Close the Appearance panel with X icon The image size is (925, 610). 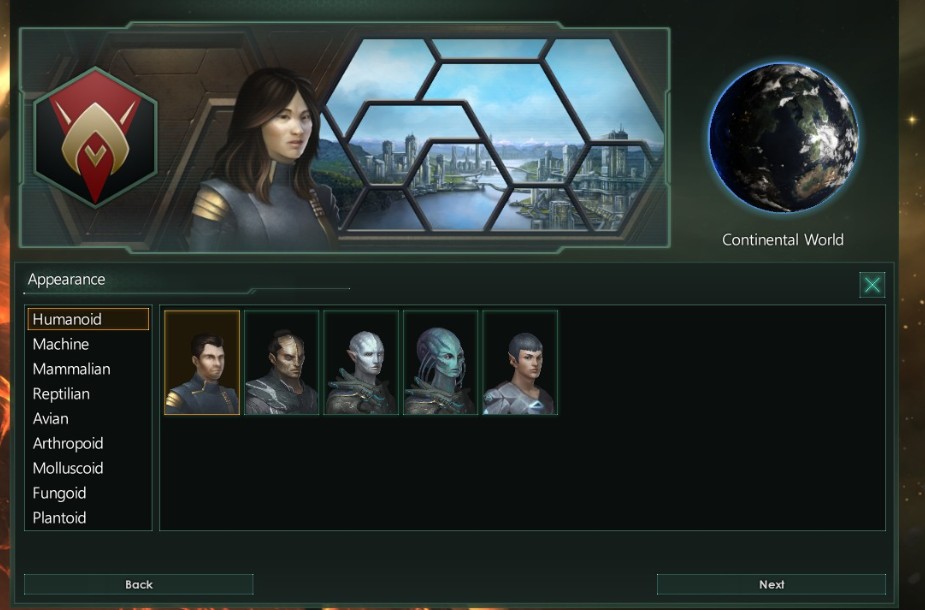[x=872, y=285]
